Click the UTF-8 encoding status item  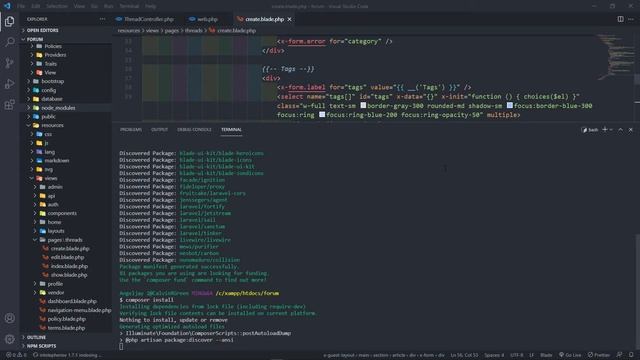(516, 355)
